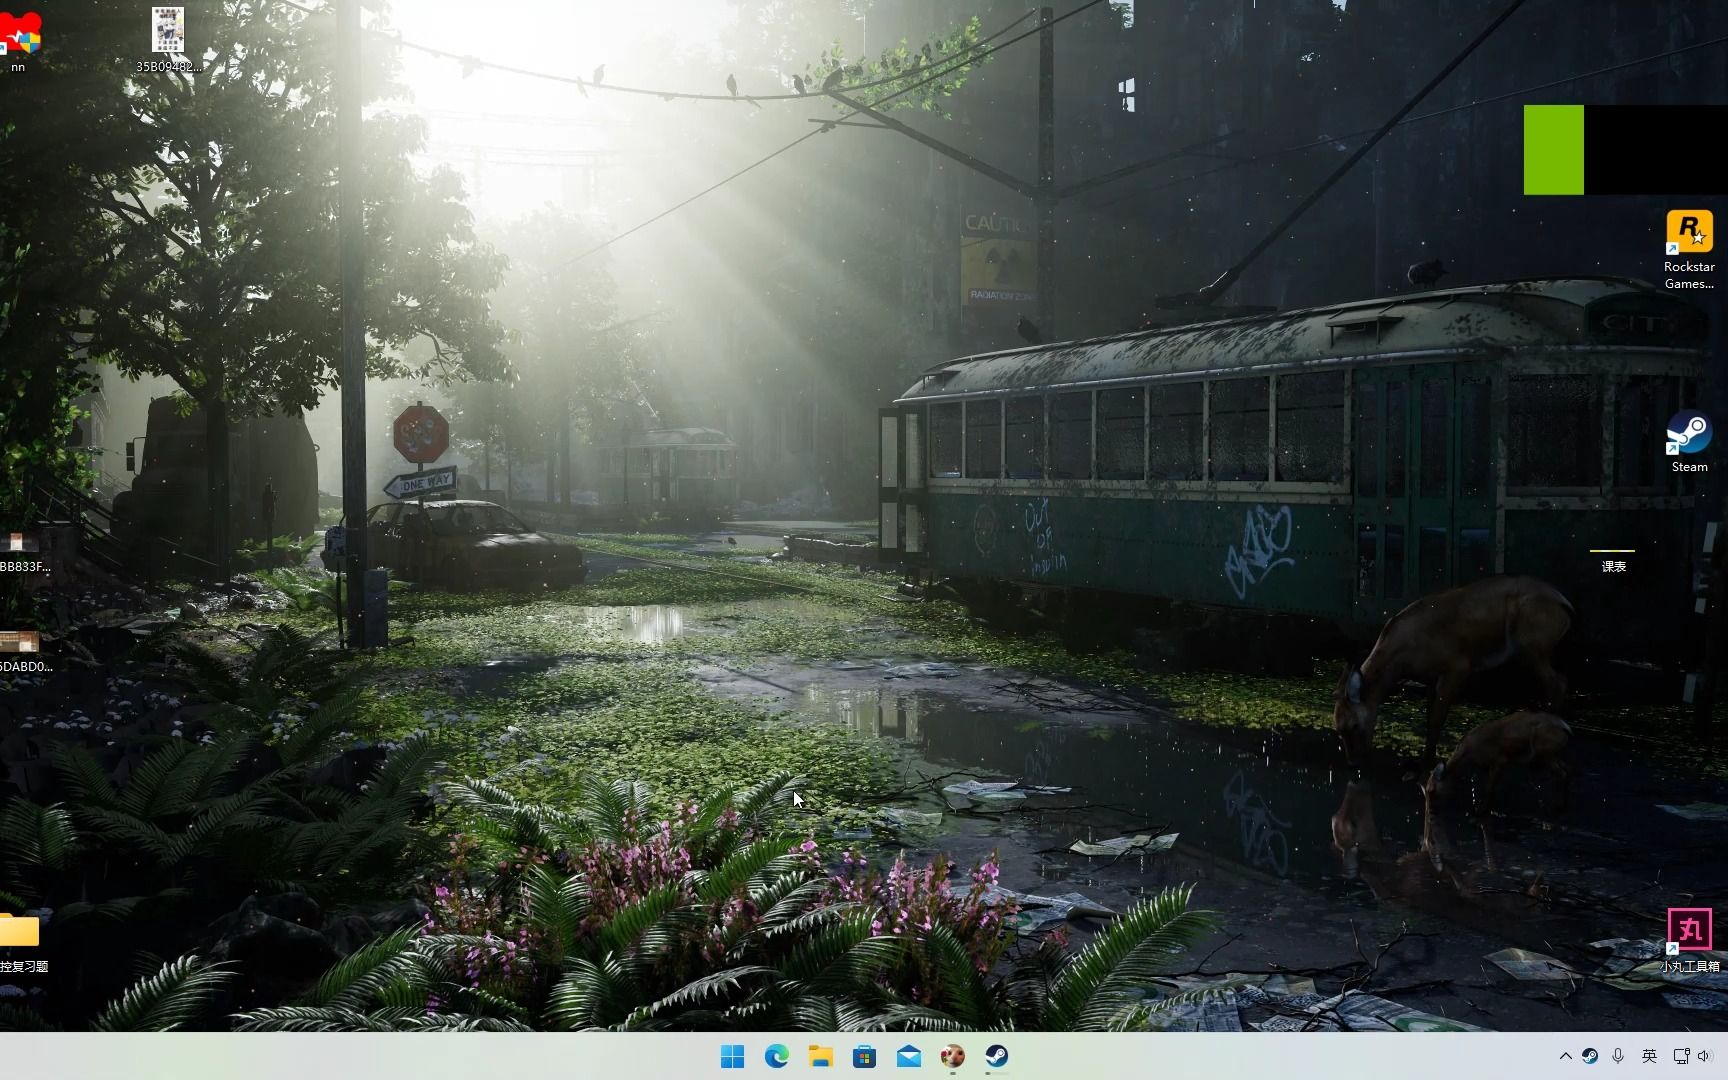The height and width of the screenshot is (1080, 1728).
Task: Open the Mail app in taskbar
Action: 908,1056
